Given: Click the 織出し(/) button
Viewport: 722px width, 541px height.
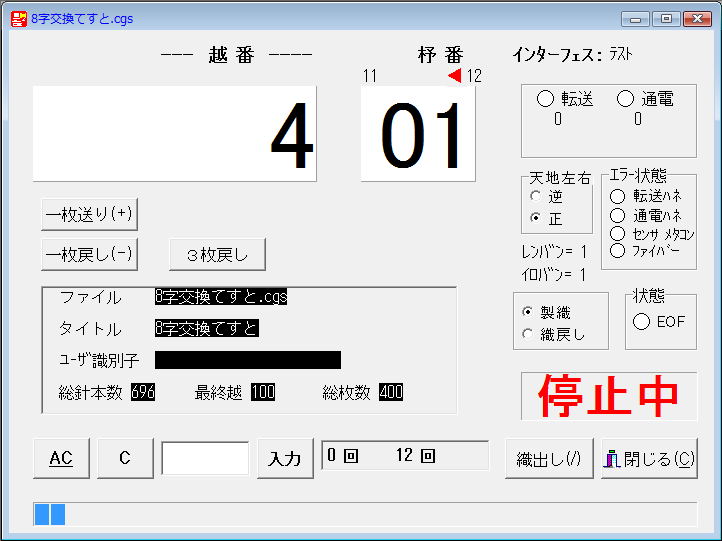Looking at the screenshot, I should 549,459.
